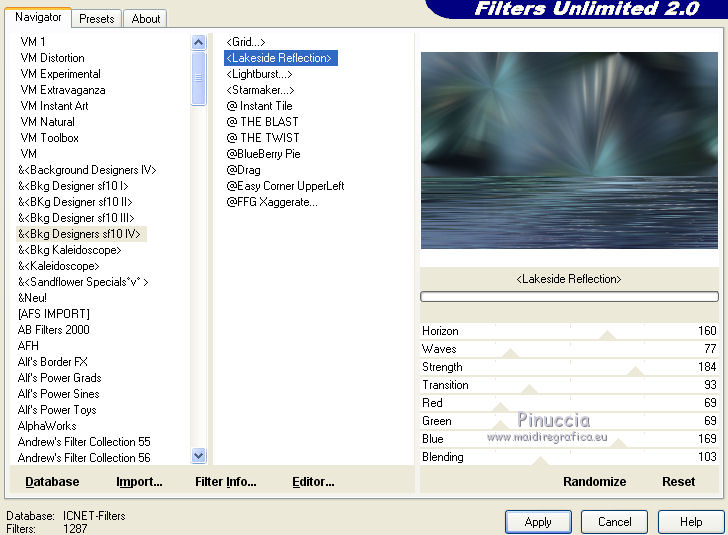Select &<Bkg Kaleidoscope> category

tap(70, 250)
